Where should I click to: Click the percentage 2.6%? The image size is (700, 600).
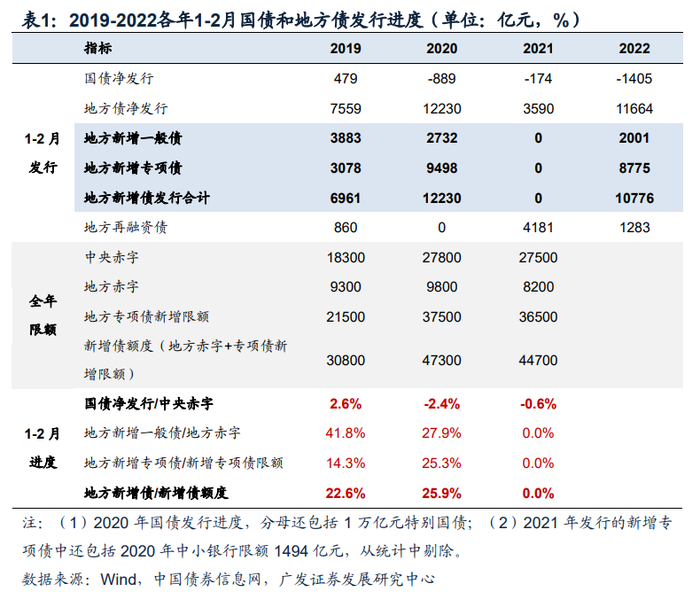coord(345,404)
